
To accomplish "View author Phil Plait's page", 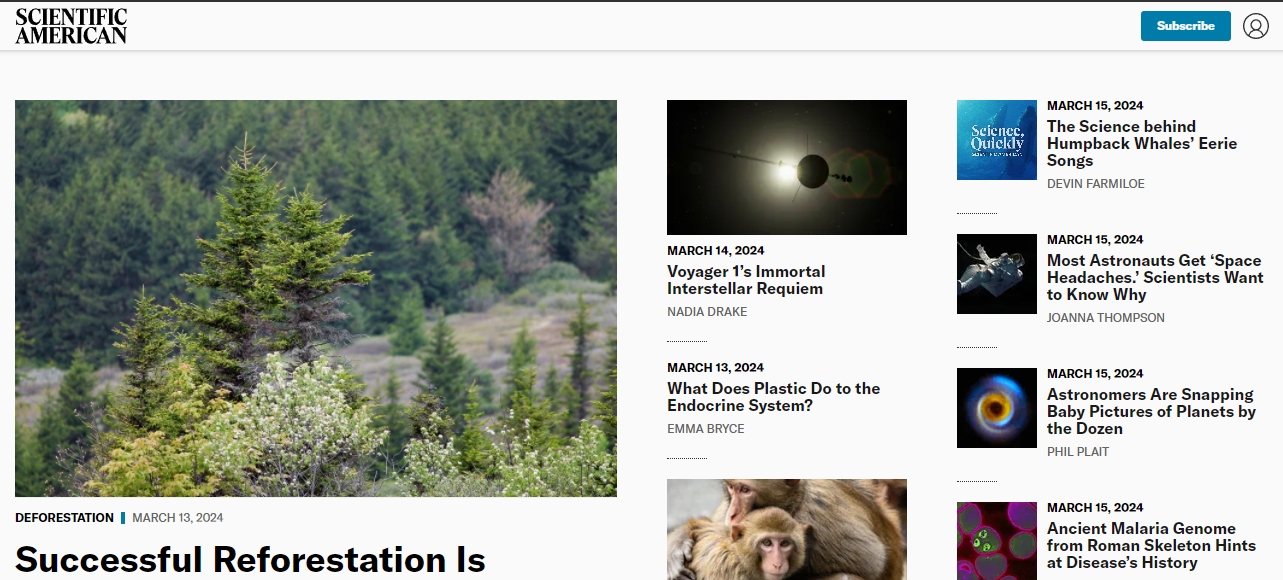I will pyautogui.click(x=1078, y=452).
